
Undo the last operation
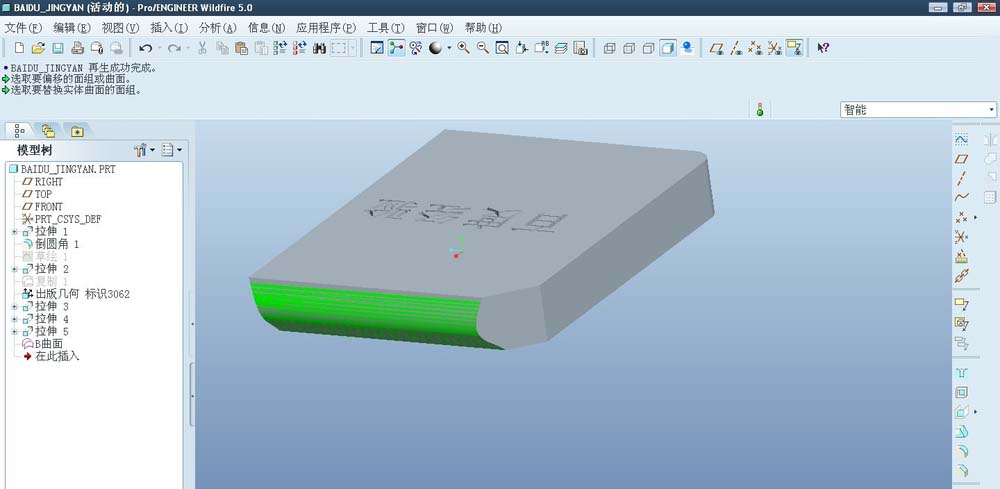click(145, 48)
